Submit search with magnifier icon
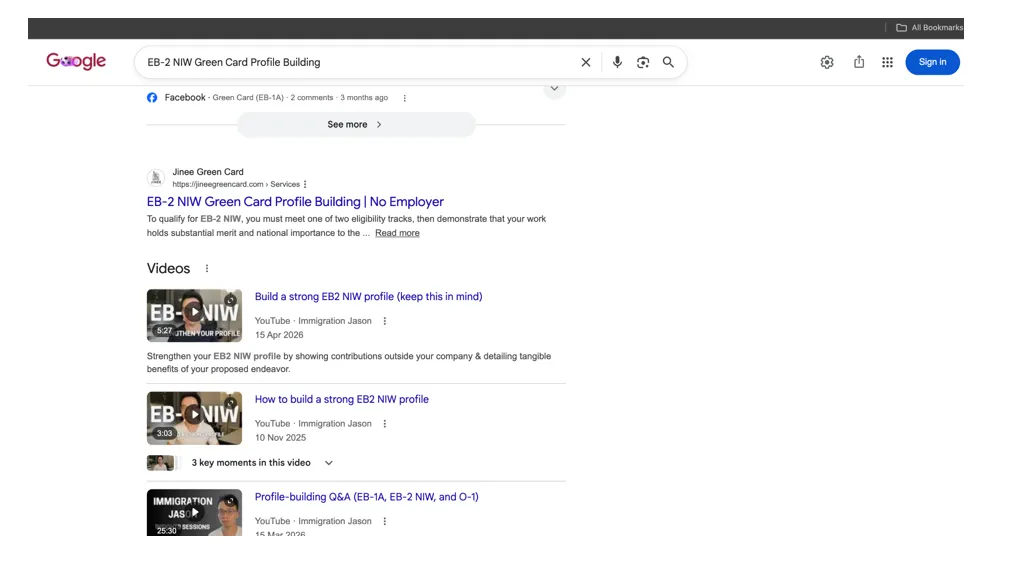Image resolution: width=1011 pixels, height=577 pixels. (x=668, y=62)
